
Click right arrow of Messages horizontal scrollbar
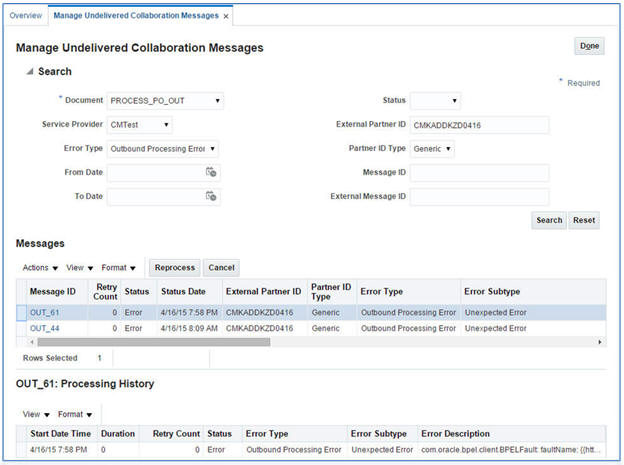[599, 342]
